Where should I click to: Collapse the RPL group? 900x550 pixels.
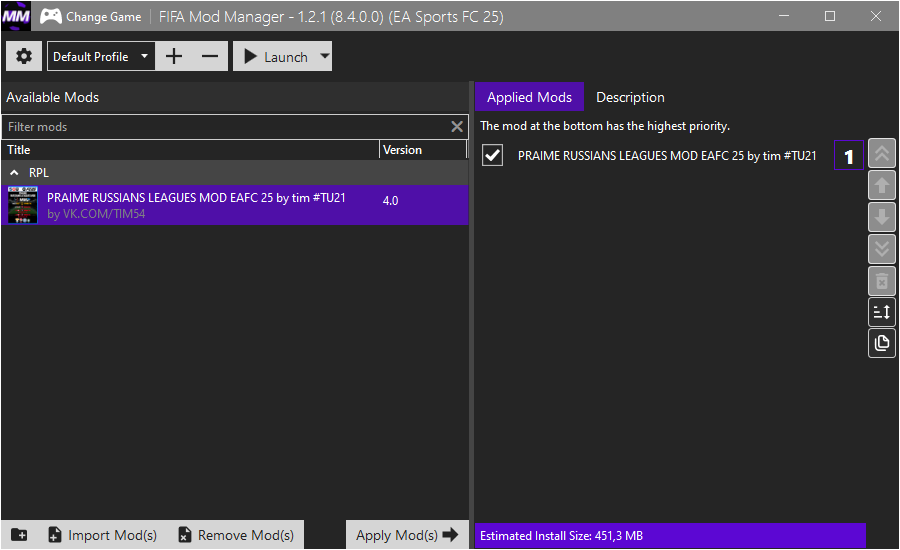[x=14, y=173]
